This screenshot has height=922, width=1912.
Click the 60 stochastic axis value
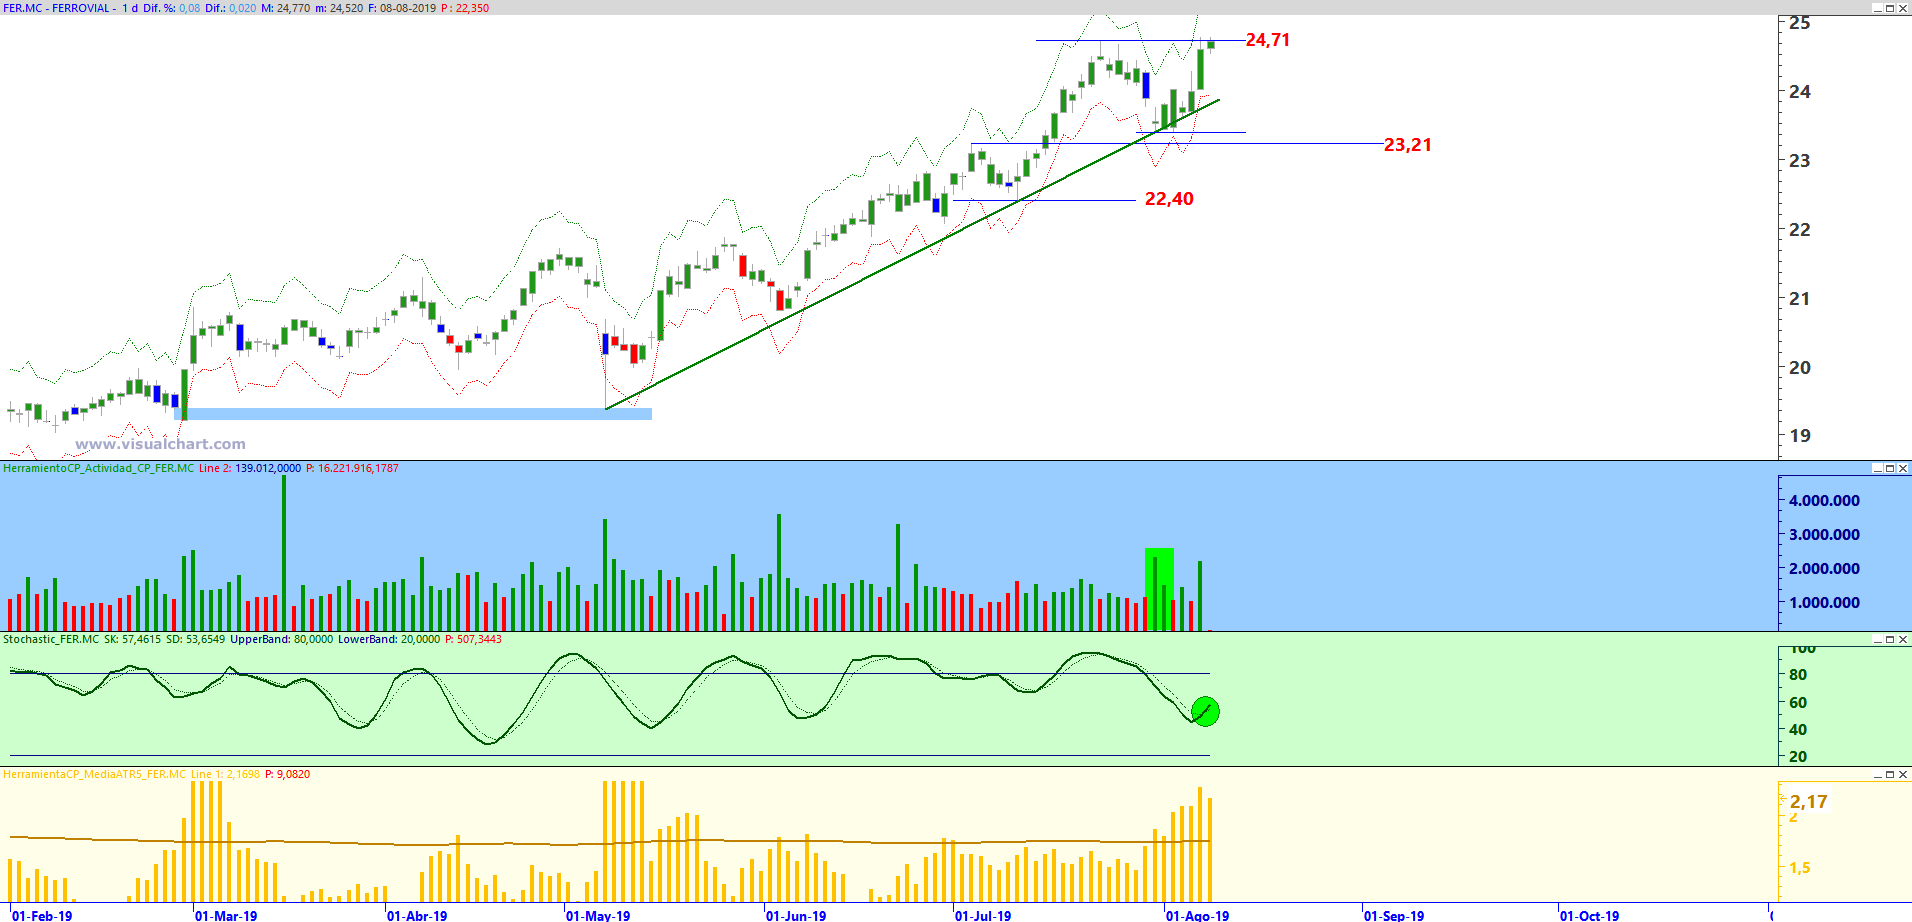pyautogui.click(x=1798, y=703)
